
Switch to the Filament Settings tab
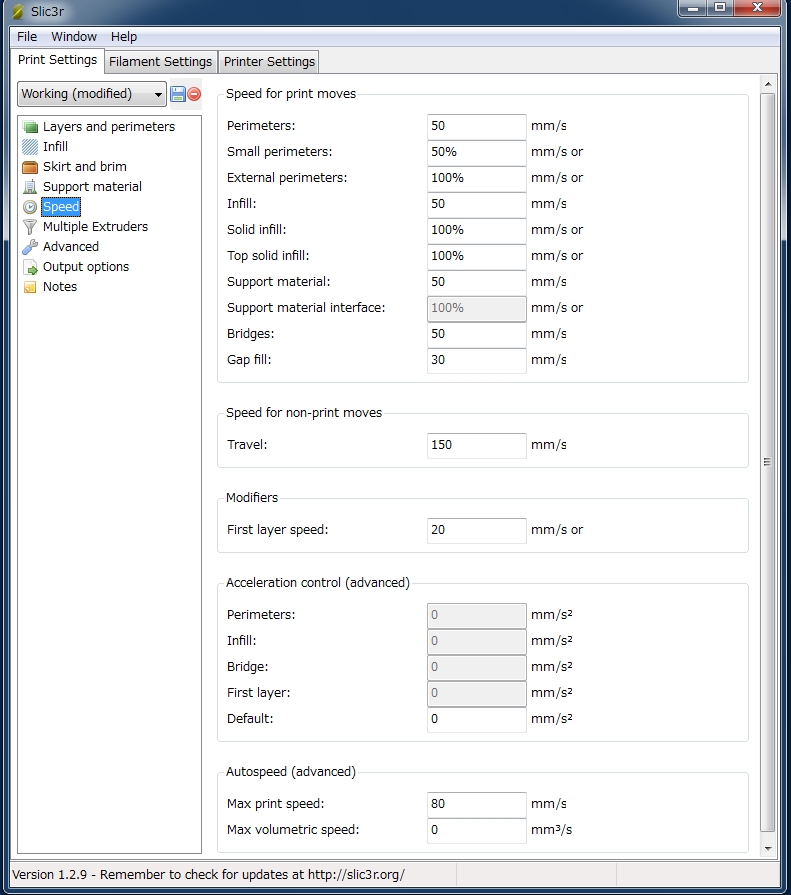point(160,62)
